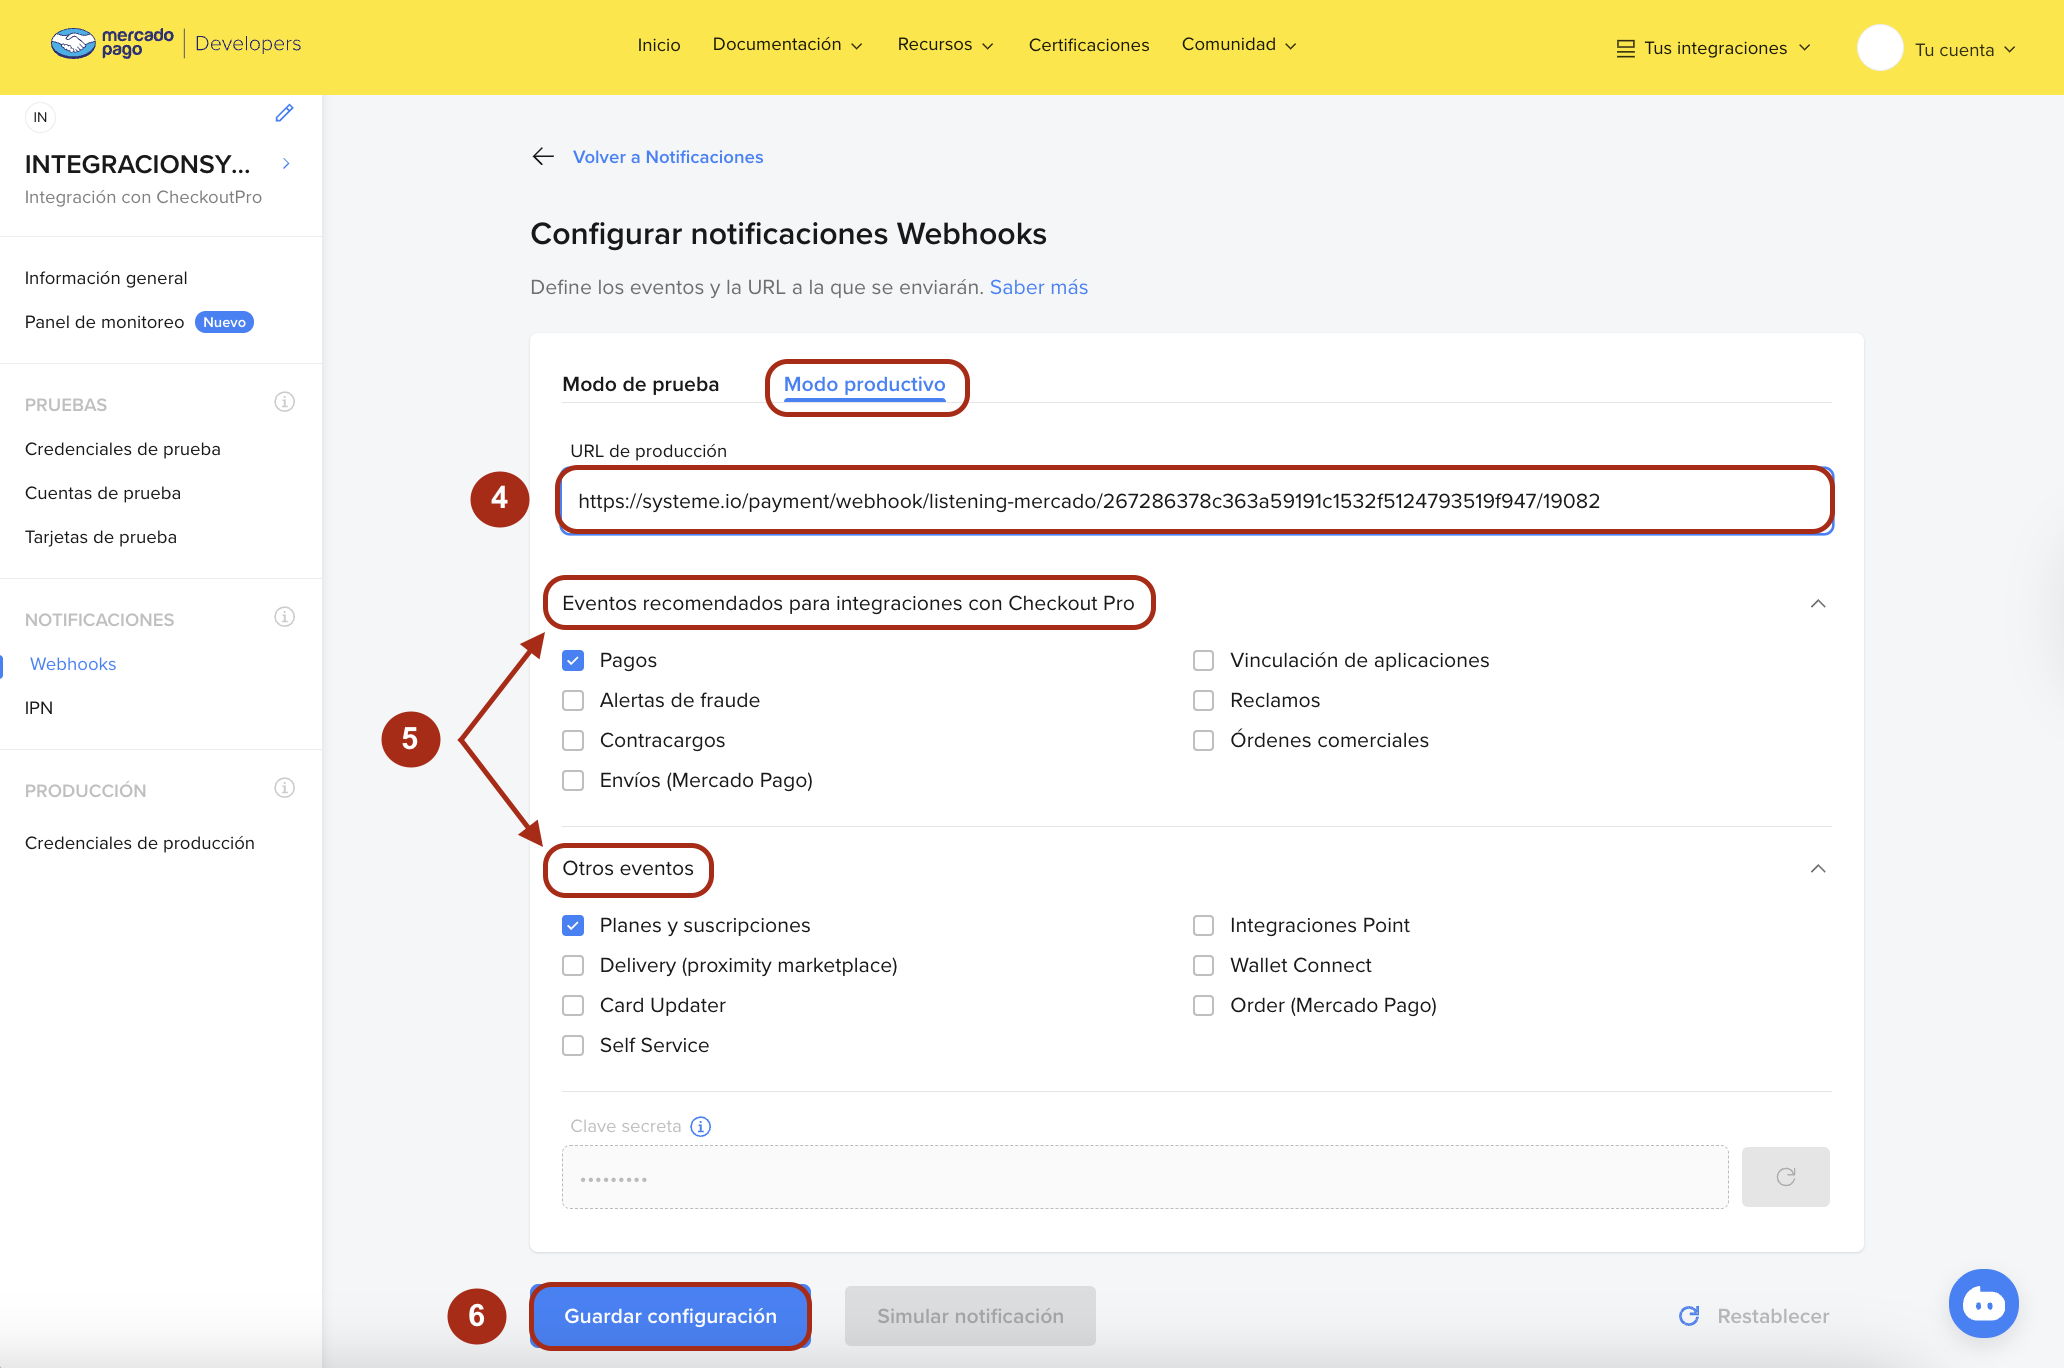Click the back arrow near Volver a Notificaciones

point(543,157)
